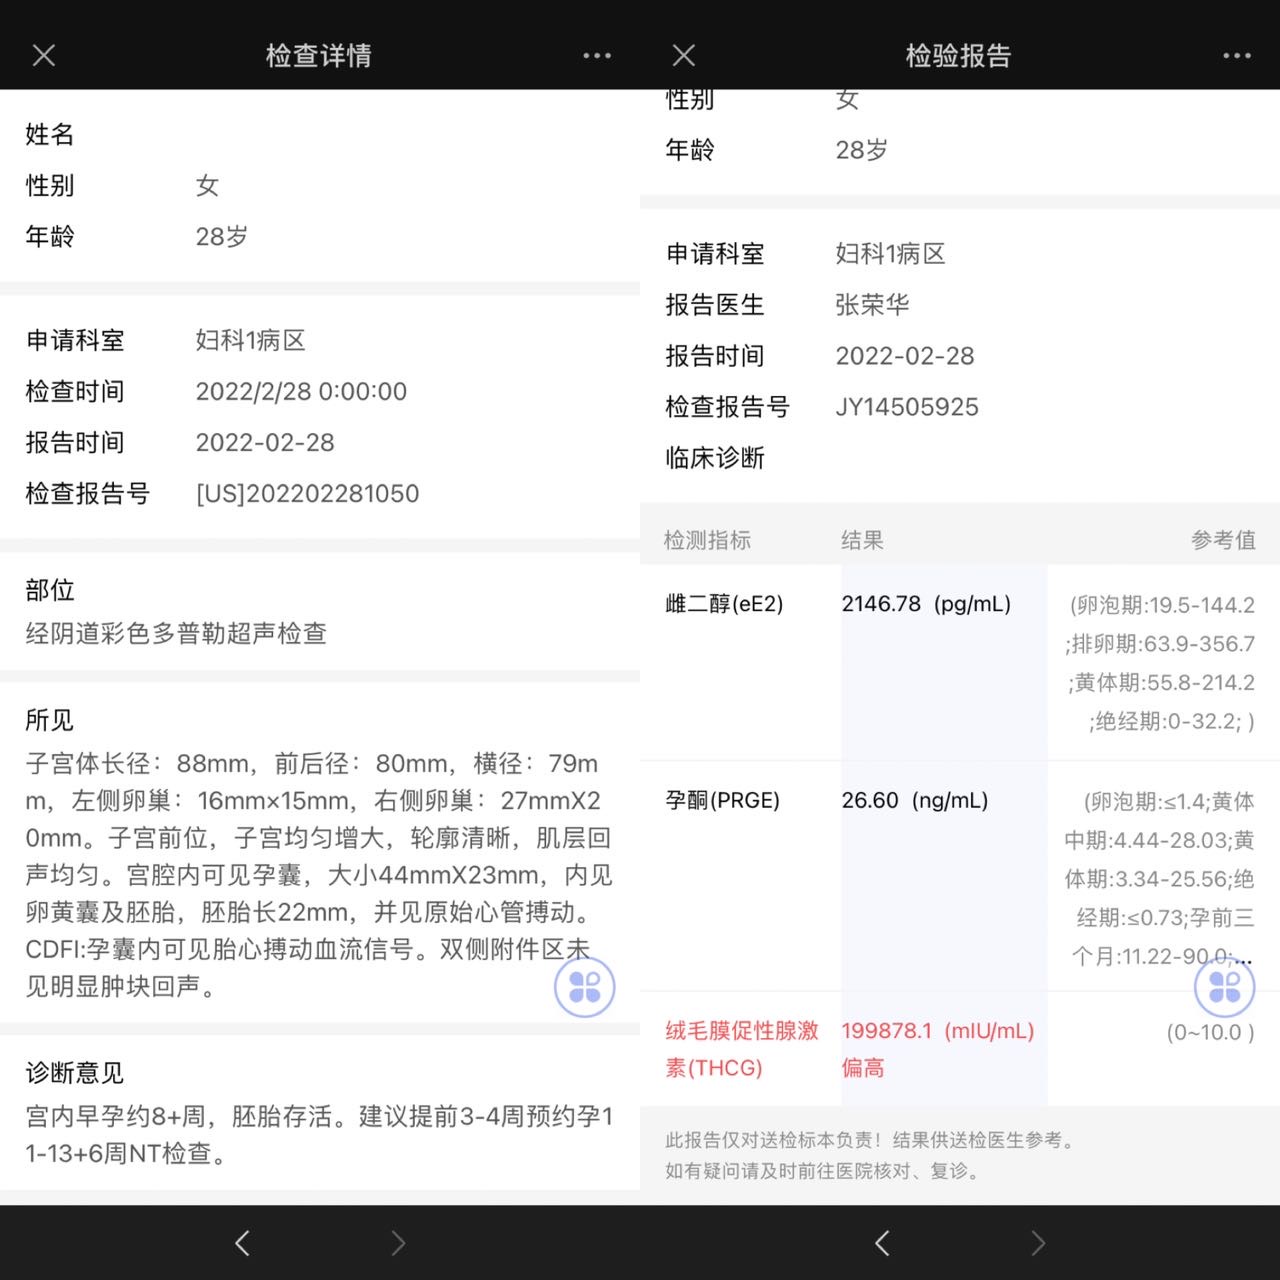Tap the 临床诊断 field row

tap(715, 458)
